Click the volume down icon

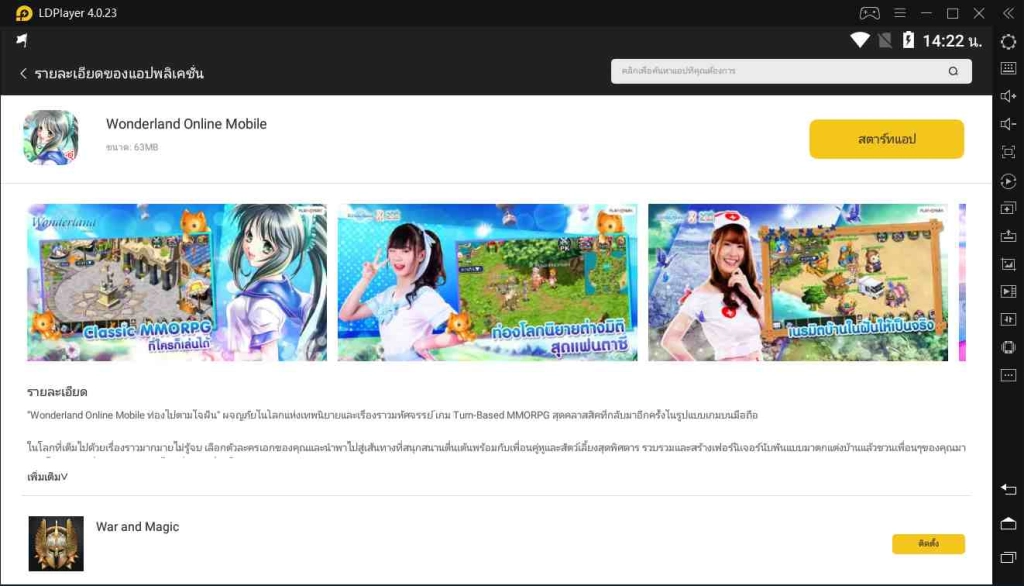(x=1008, y=124)
